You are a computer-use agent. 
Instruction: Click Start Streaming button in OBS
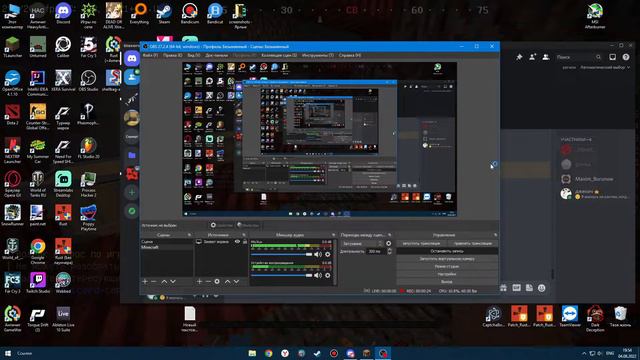click(x=421, y=243)
